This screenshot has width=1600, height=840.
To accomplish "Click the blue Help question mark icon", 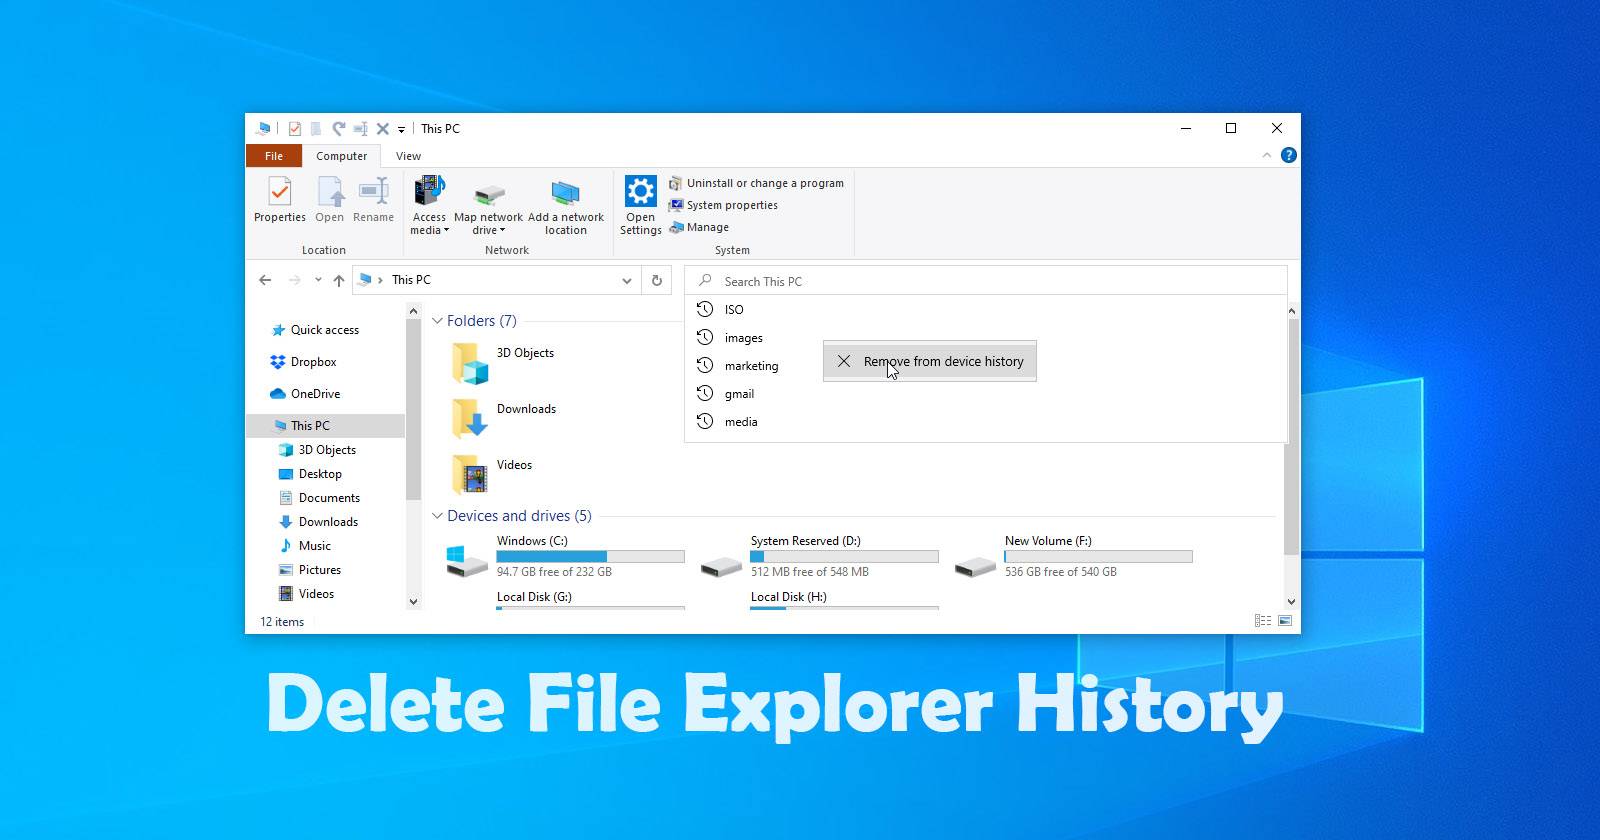I will pyautogui.click(x=1288, y=156).
